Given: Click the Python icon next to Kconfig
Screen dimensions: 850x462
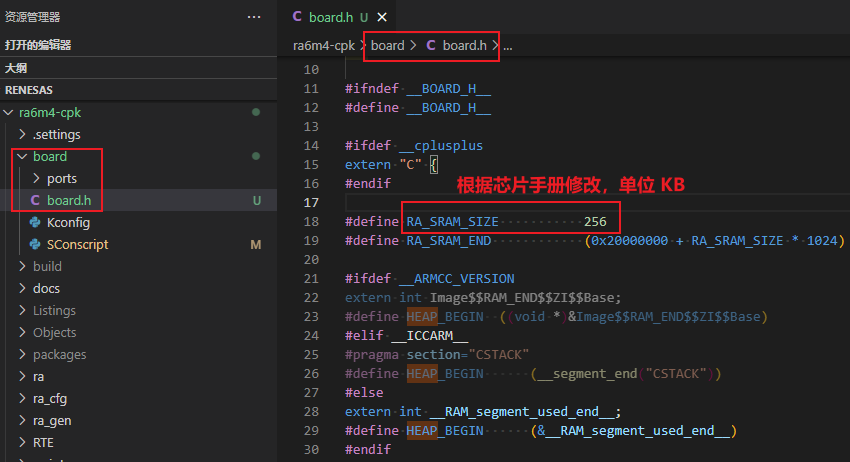Looking at the screenshot, I should coord(36,222).
